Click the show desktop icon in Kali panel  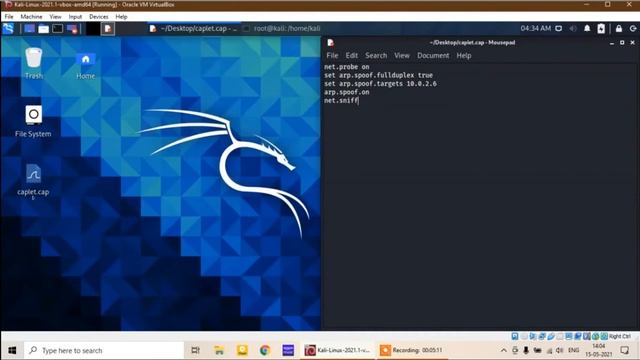pyautogui.click(x=29, y=29)
